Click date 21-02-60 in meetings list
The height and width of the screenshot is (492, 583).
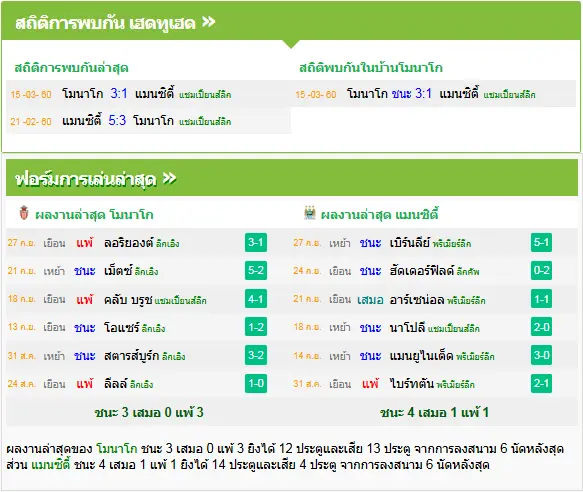click(x=31, y=122)
